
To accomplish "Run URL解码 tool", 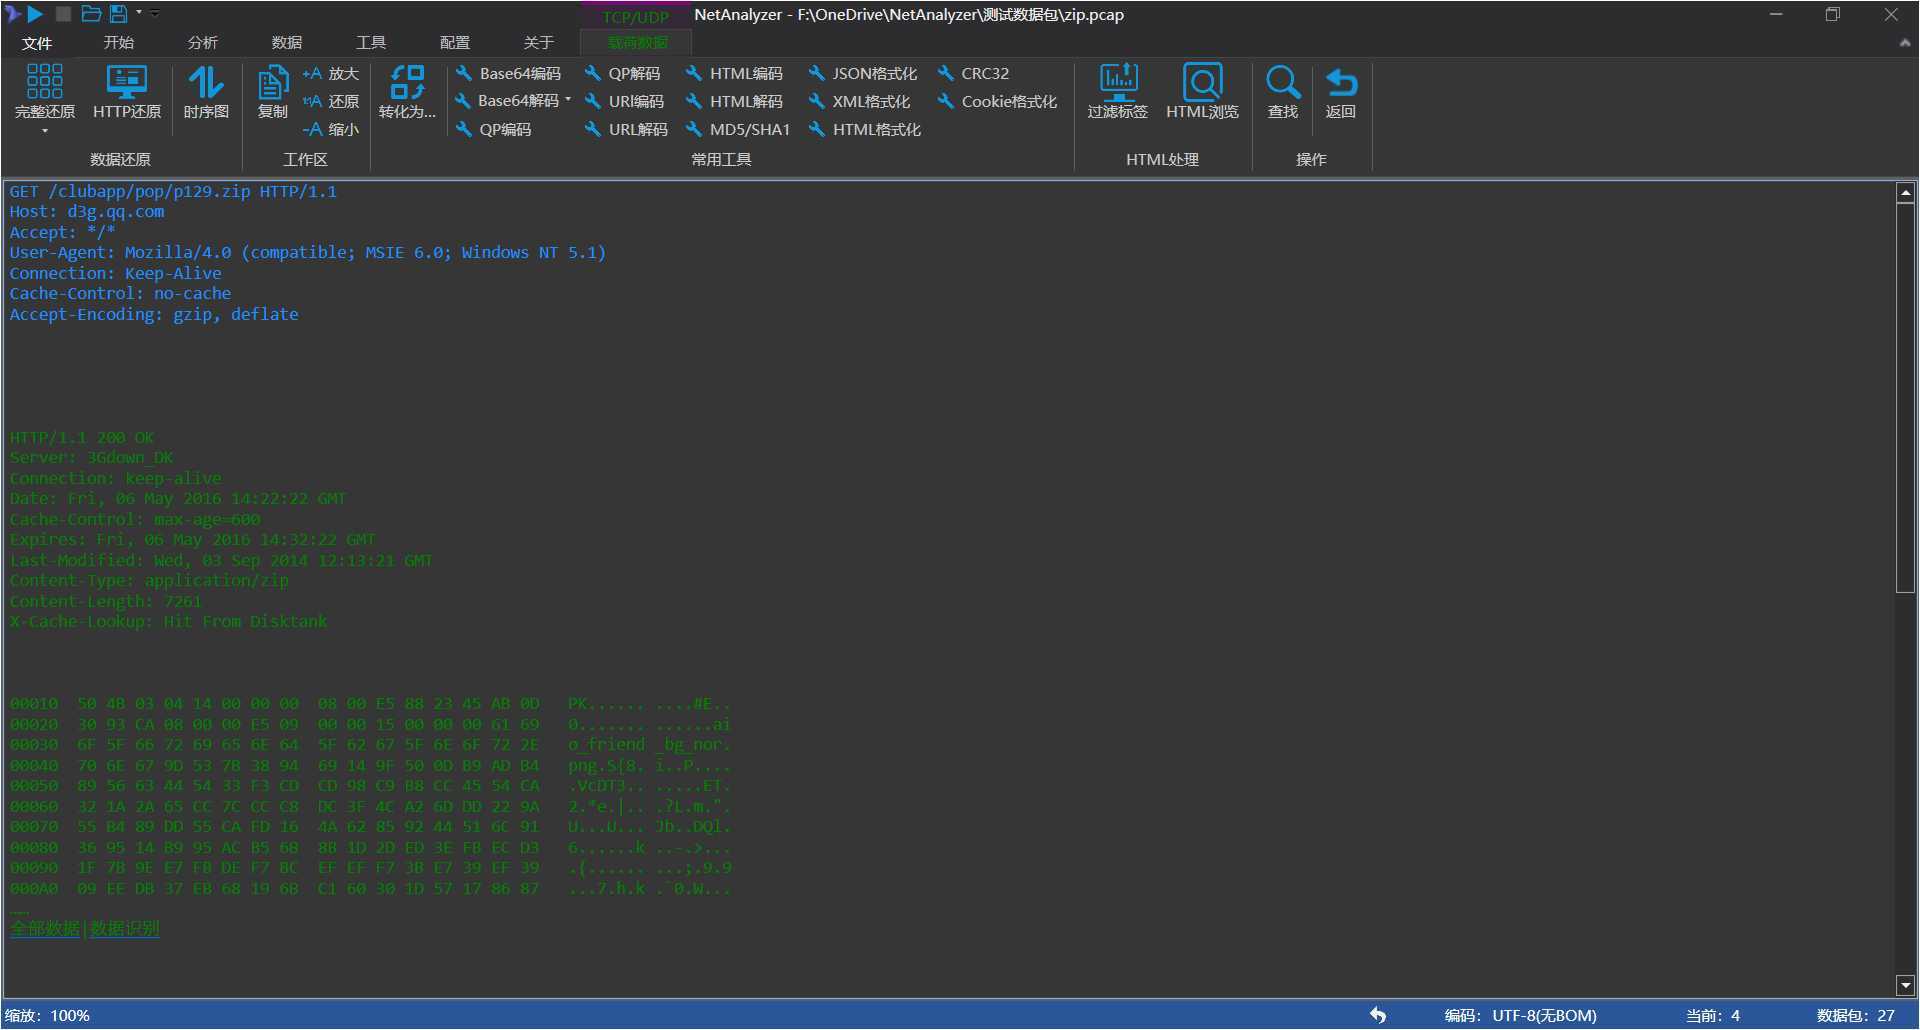I will (626, 129).
